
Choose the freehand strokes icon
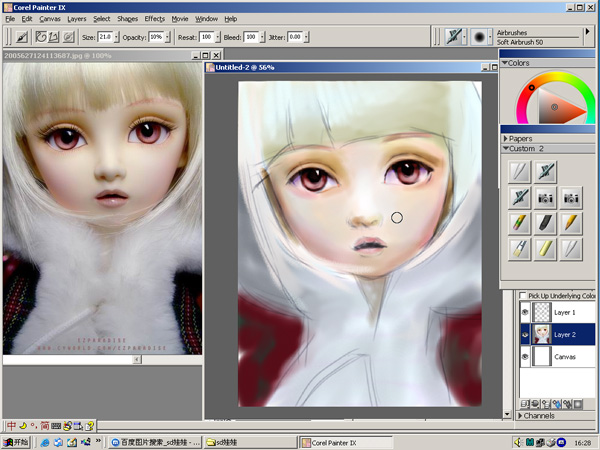point(41,37)
